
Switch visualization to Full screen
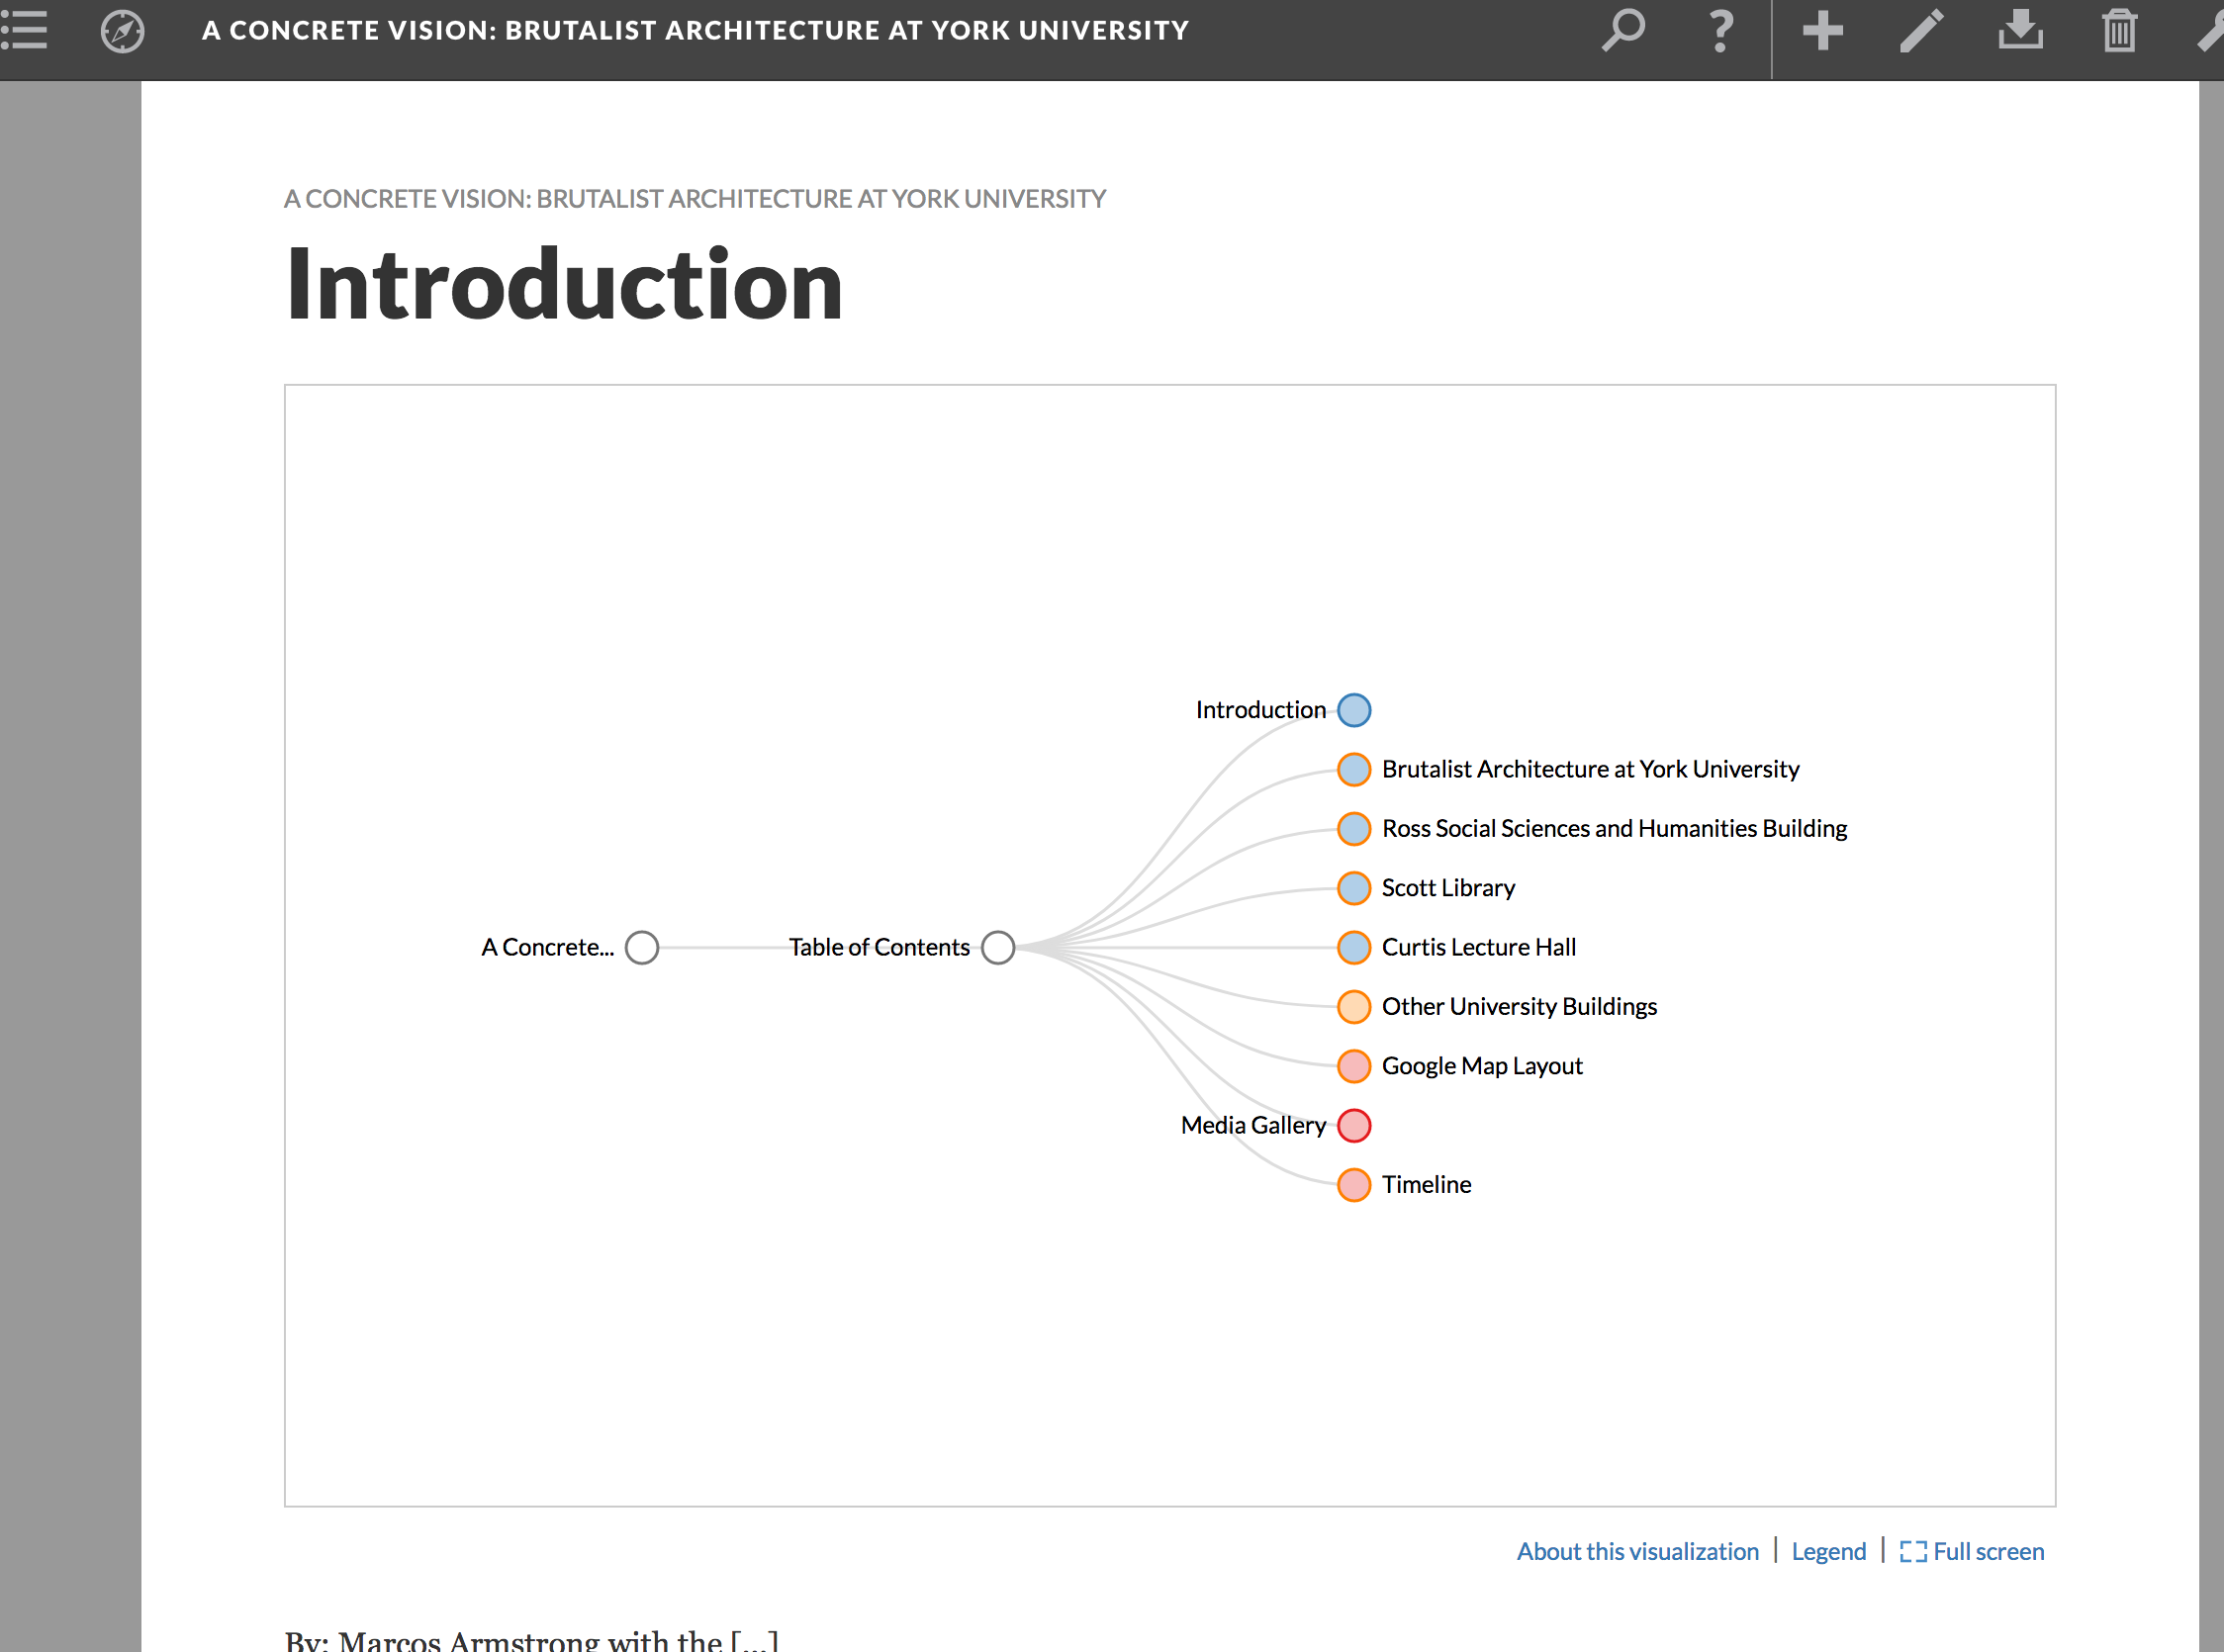1972,1551
